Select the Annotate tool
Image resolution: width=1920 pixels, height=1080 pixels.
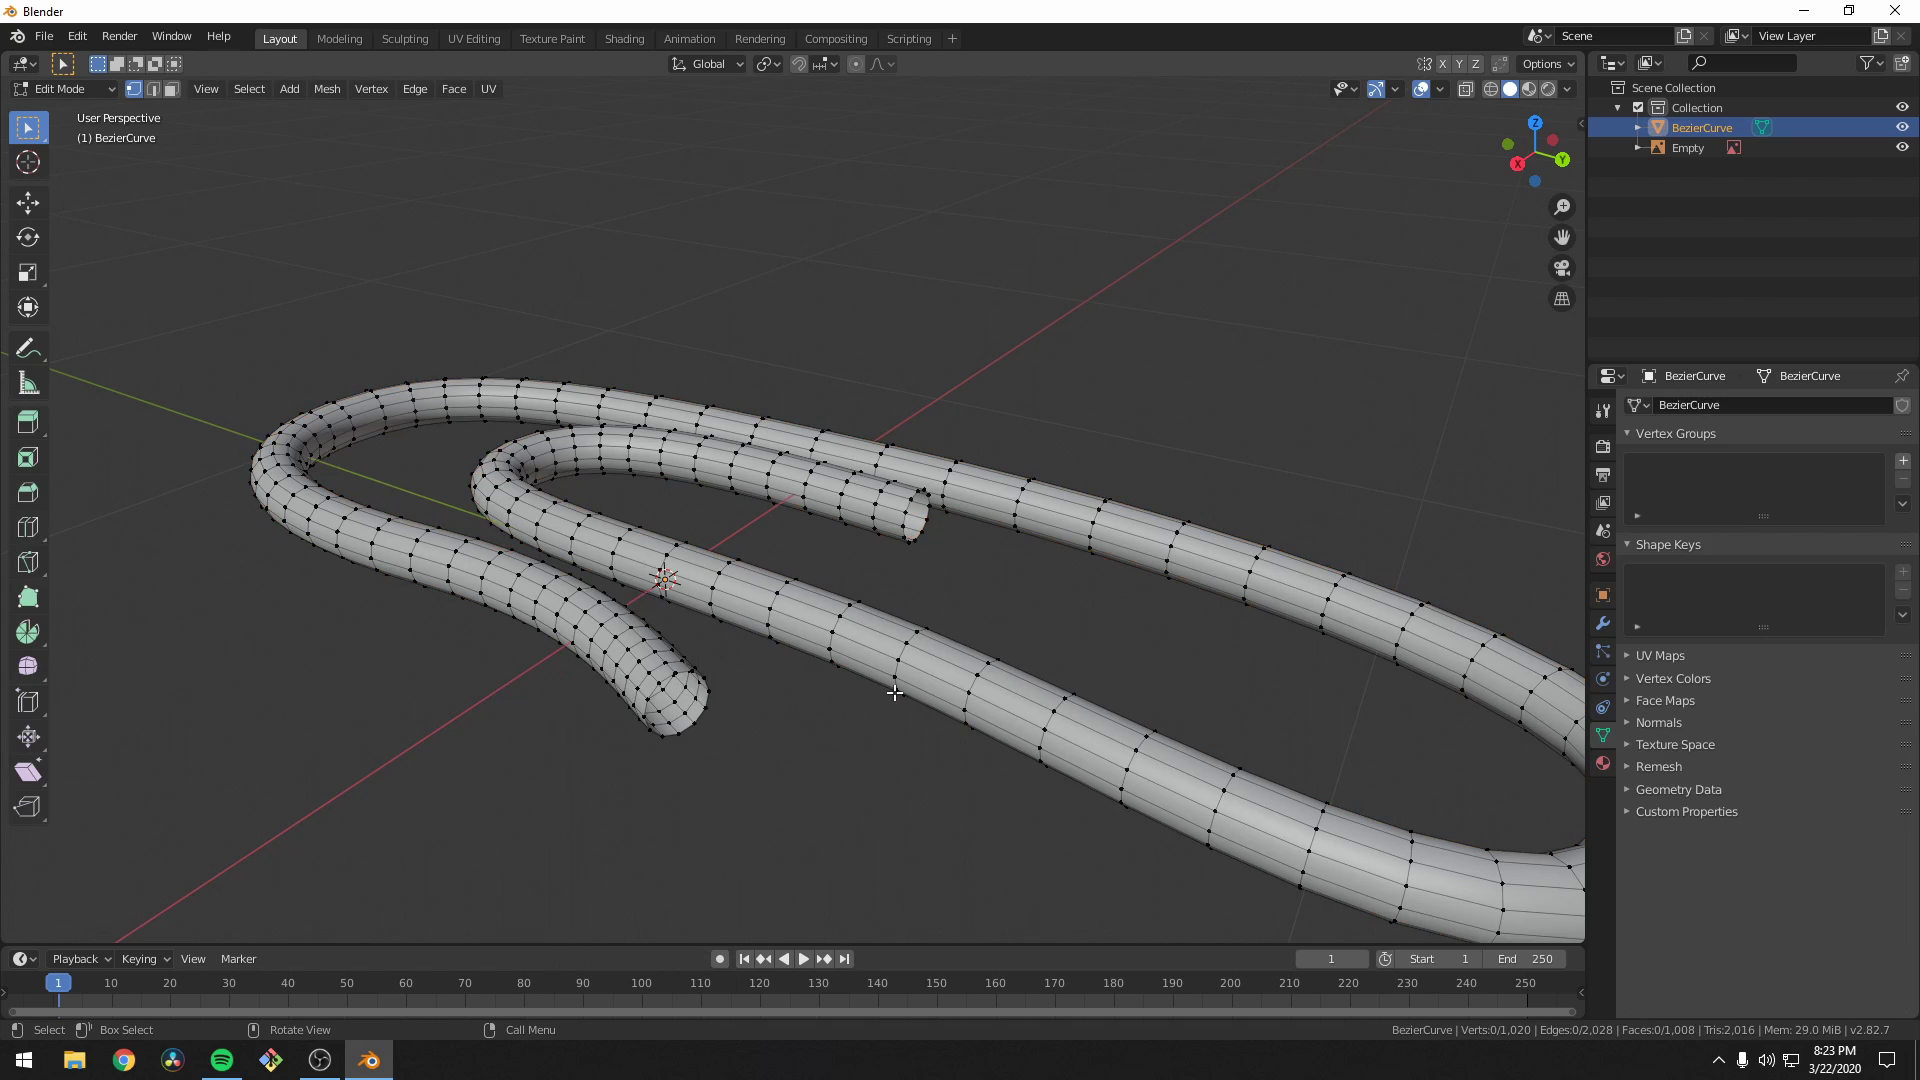click(x=28, y=347)
